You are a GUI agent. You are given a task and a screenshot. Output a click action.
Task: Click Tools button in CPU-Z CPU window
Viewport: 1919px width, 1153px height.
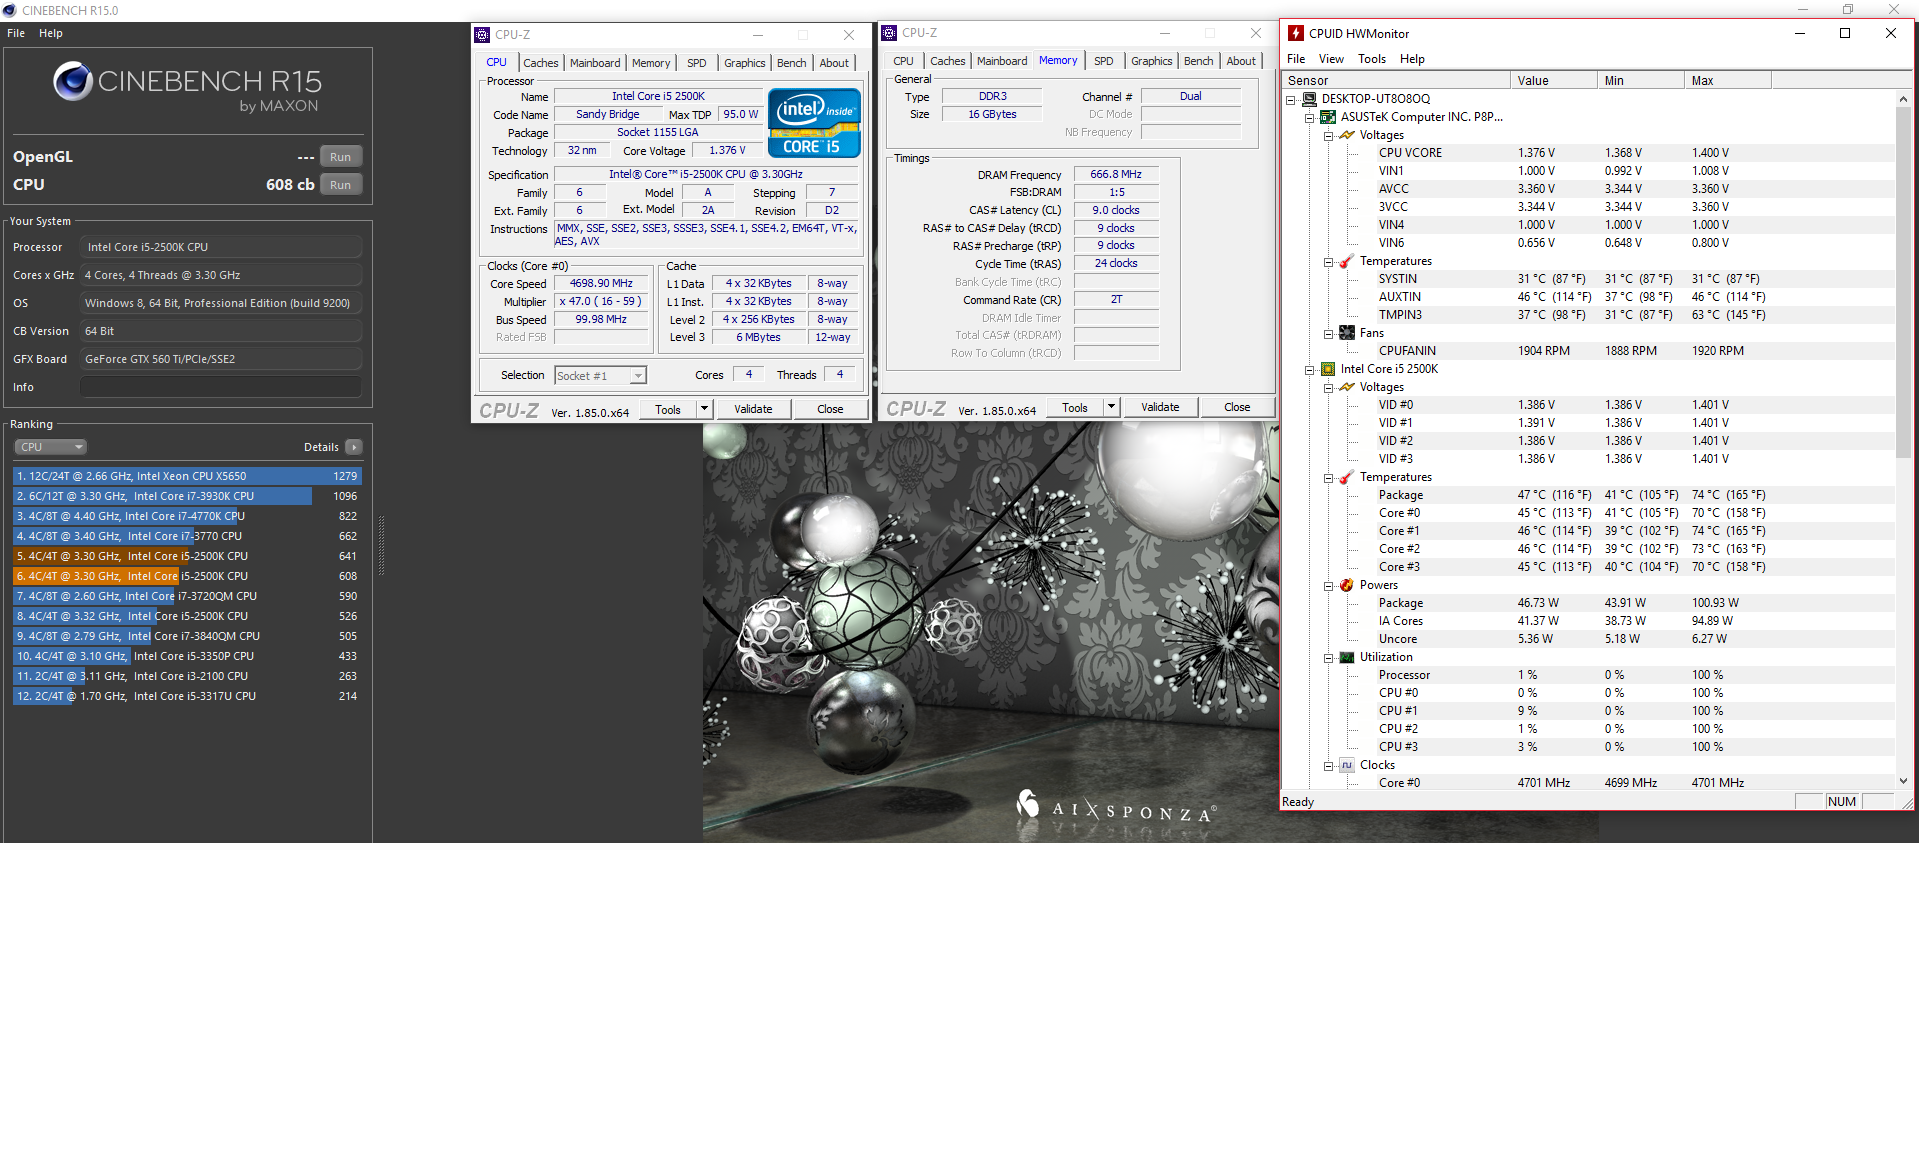point(668,409)
